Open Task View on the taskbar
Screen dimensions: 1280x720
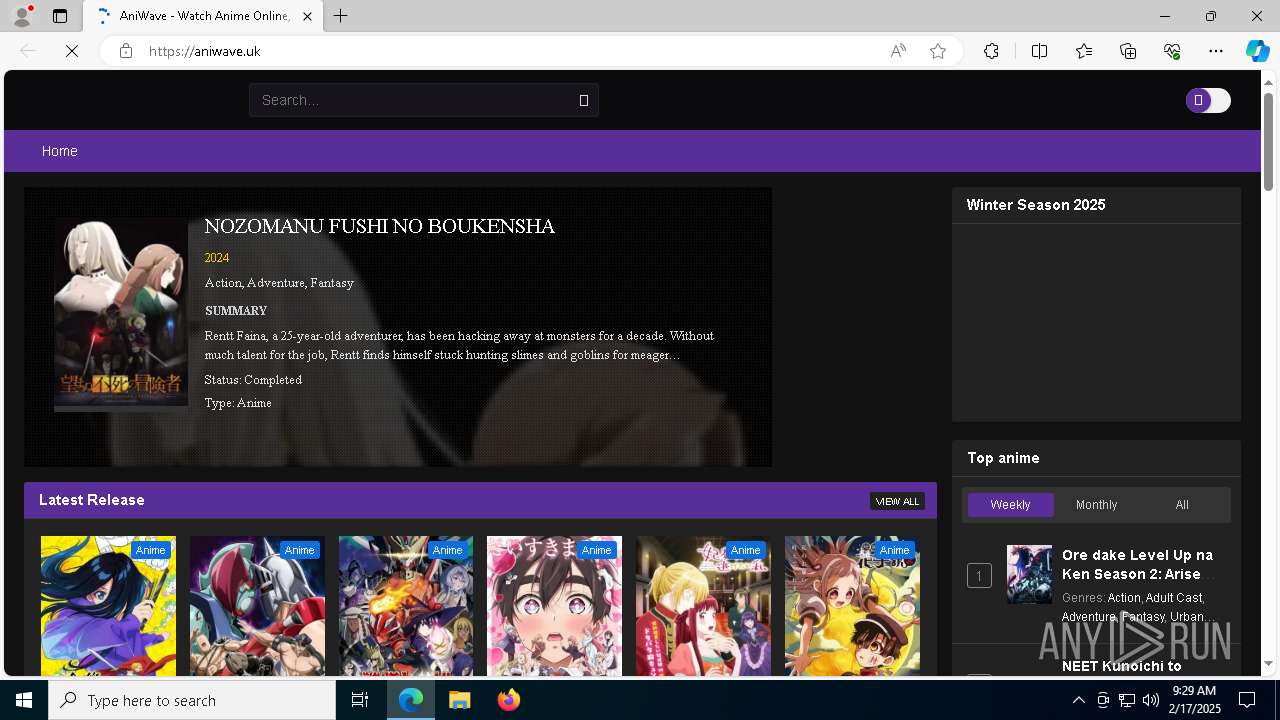360,700
